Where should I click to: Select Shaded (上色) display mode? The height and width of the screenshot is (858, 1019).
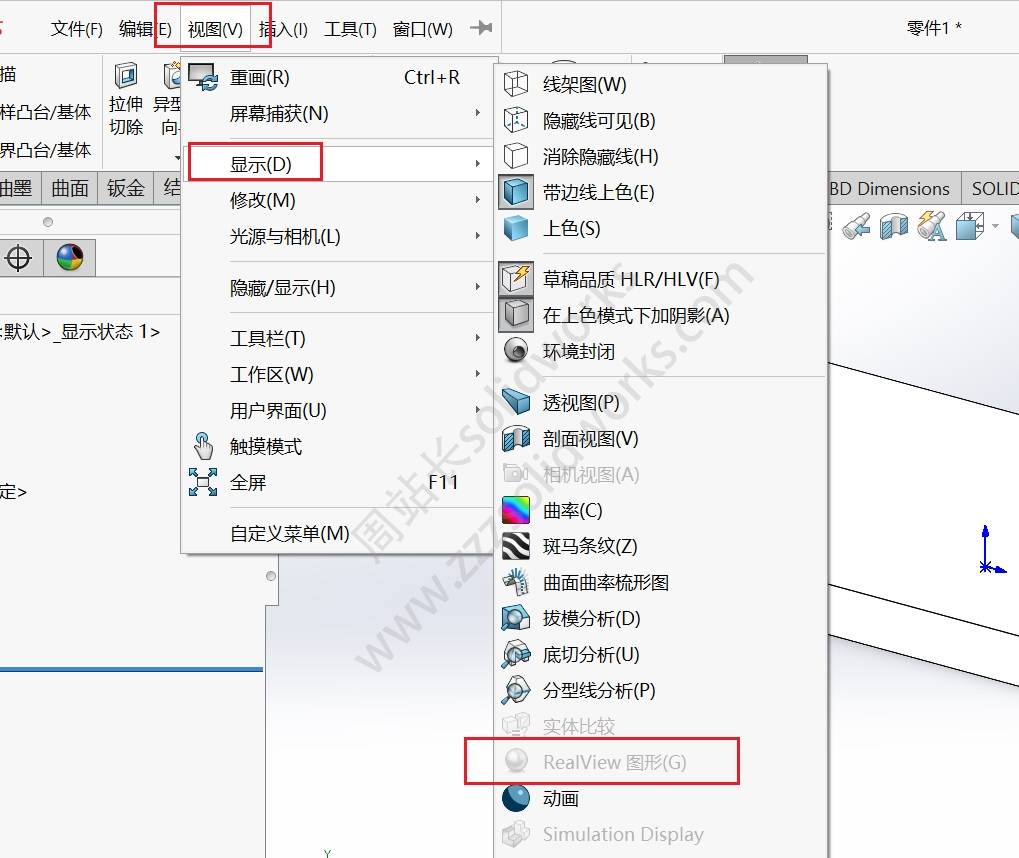coord(660,228)
